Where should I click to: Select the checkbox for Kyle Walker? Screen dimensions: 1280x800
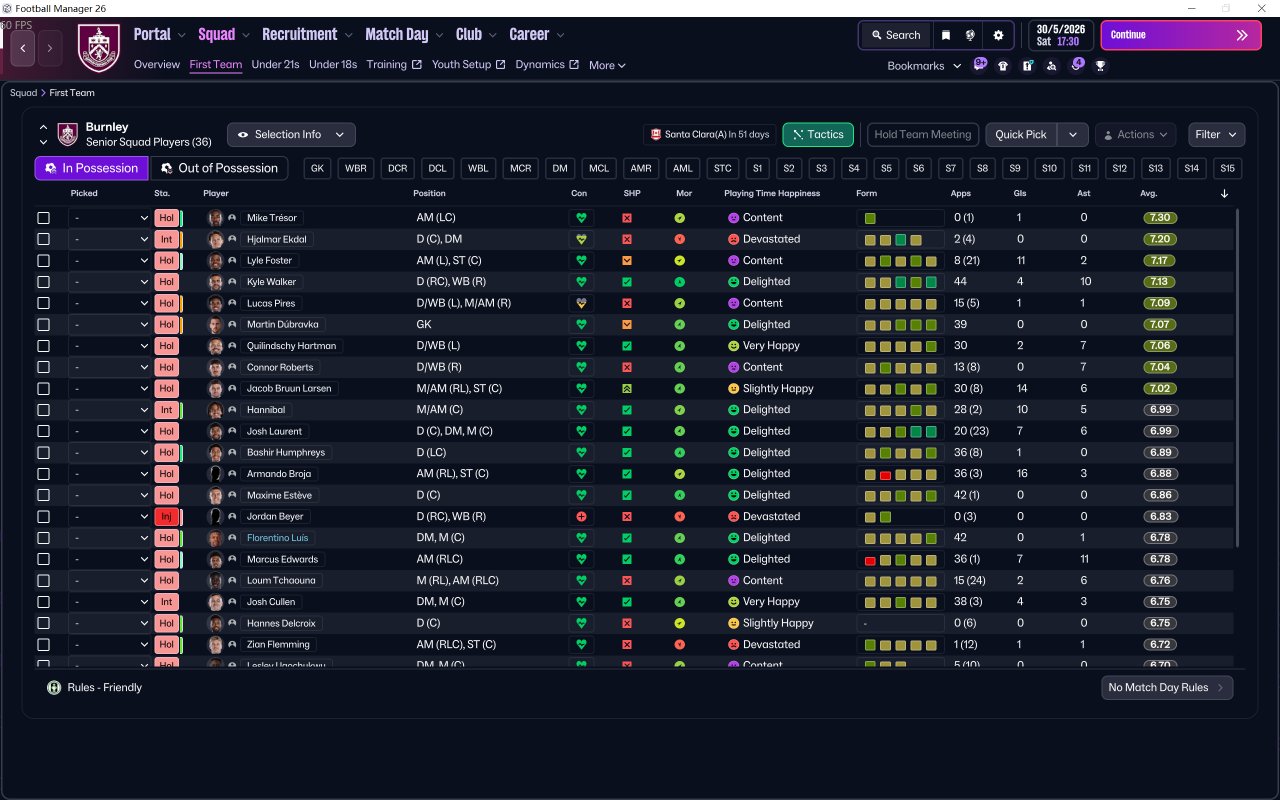(43, 282)
